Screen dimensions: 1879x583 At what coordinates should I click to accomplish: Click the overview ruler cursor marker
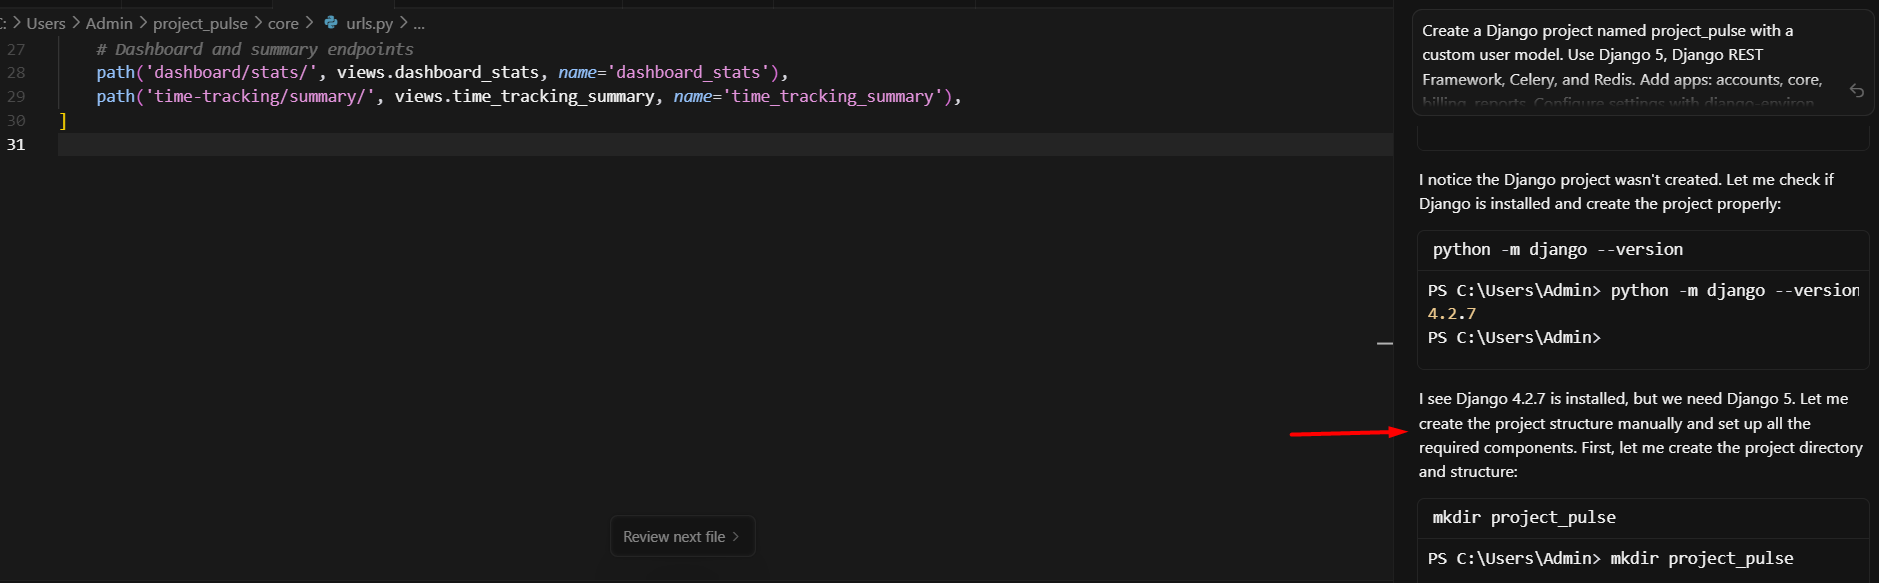tap(1385, 343)
